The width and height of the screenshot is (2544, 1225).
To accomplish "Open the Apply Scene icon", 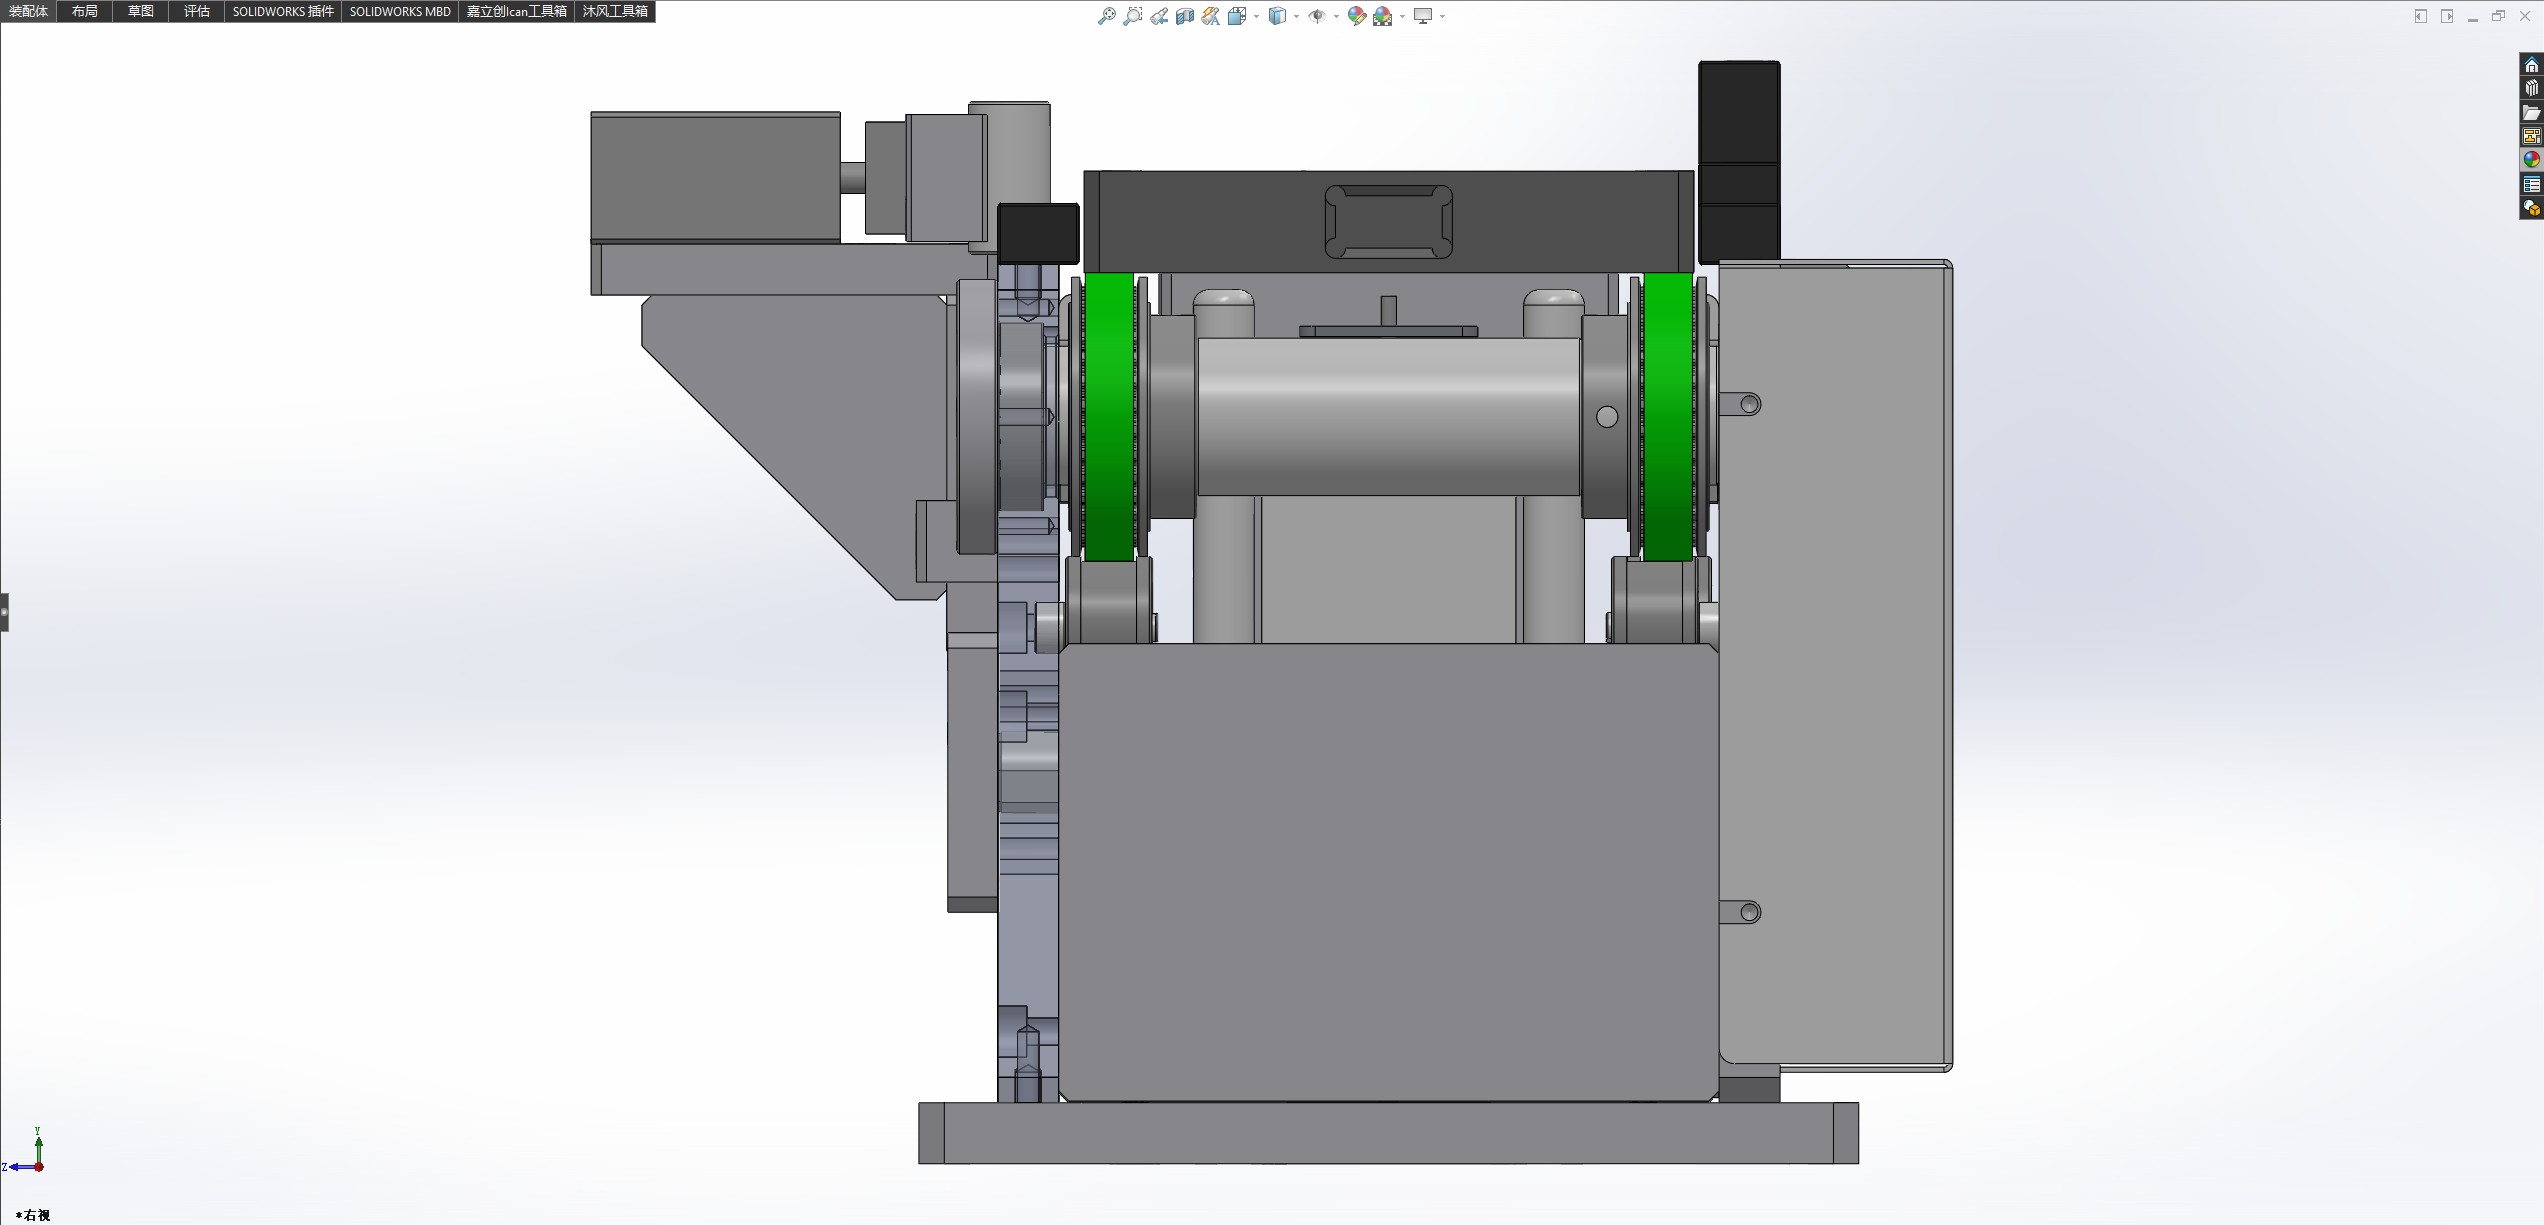I will (x=1382, y=16).
